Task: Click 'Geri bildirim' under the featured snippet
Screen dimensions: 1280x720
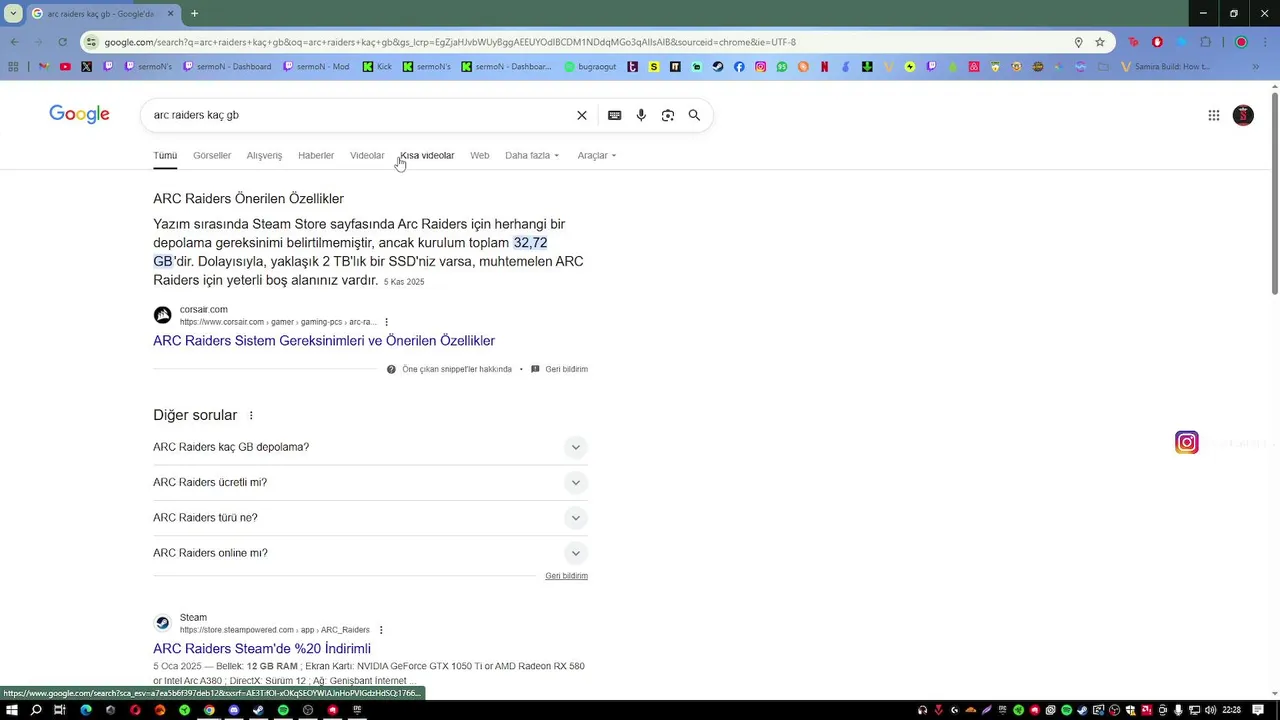Action: click(x=566, y=369)
